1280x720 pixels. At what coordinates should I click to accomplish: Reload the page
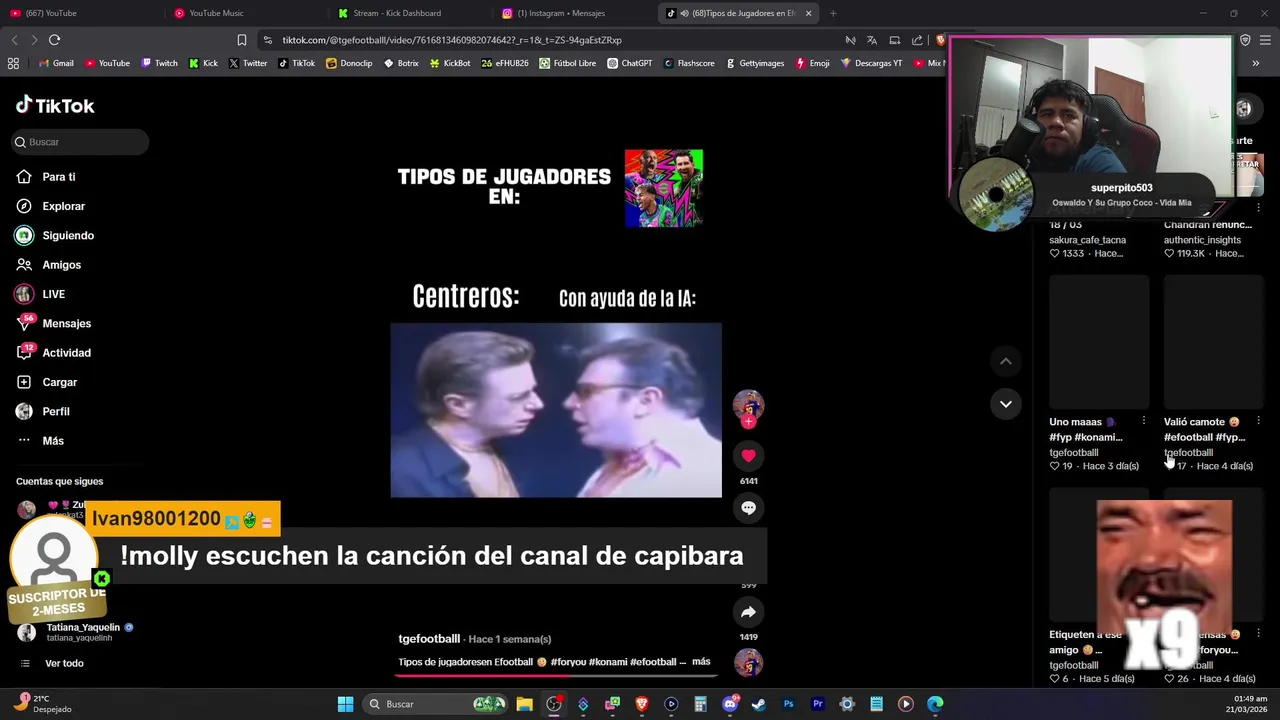[54, 40]
